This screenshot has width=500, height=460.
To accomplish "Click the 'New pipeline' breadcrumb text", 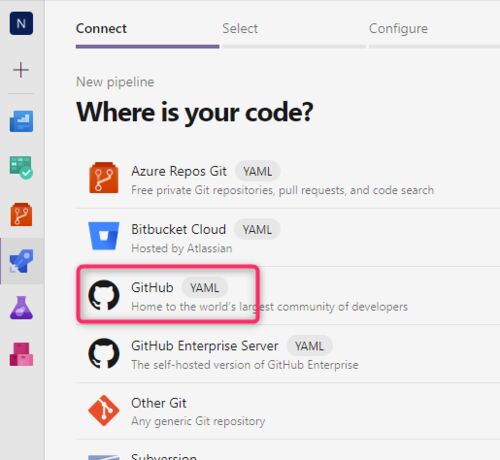I will [115, 82].
